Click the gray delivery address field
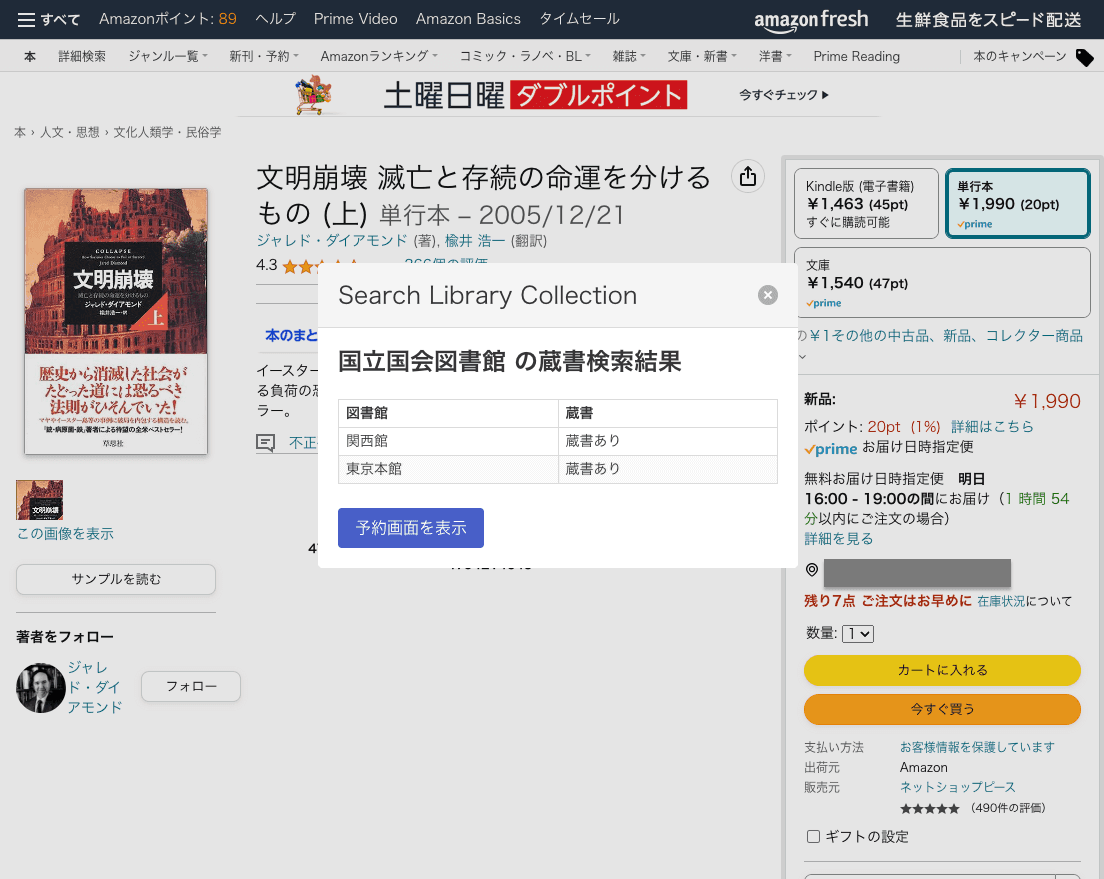1104x879 pixels. [x=917, y=573]
